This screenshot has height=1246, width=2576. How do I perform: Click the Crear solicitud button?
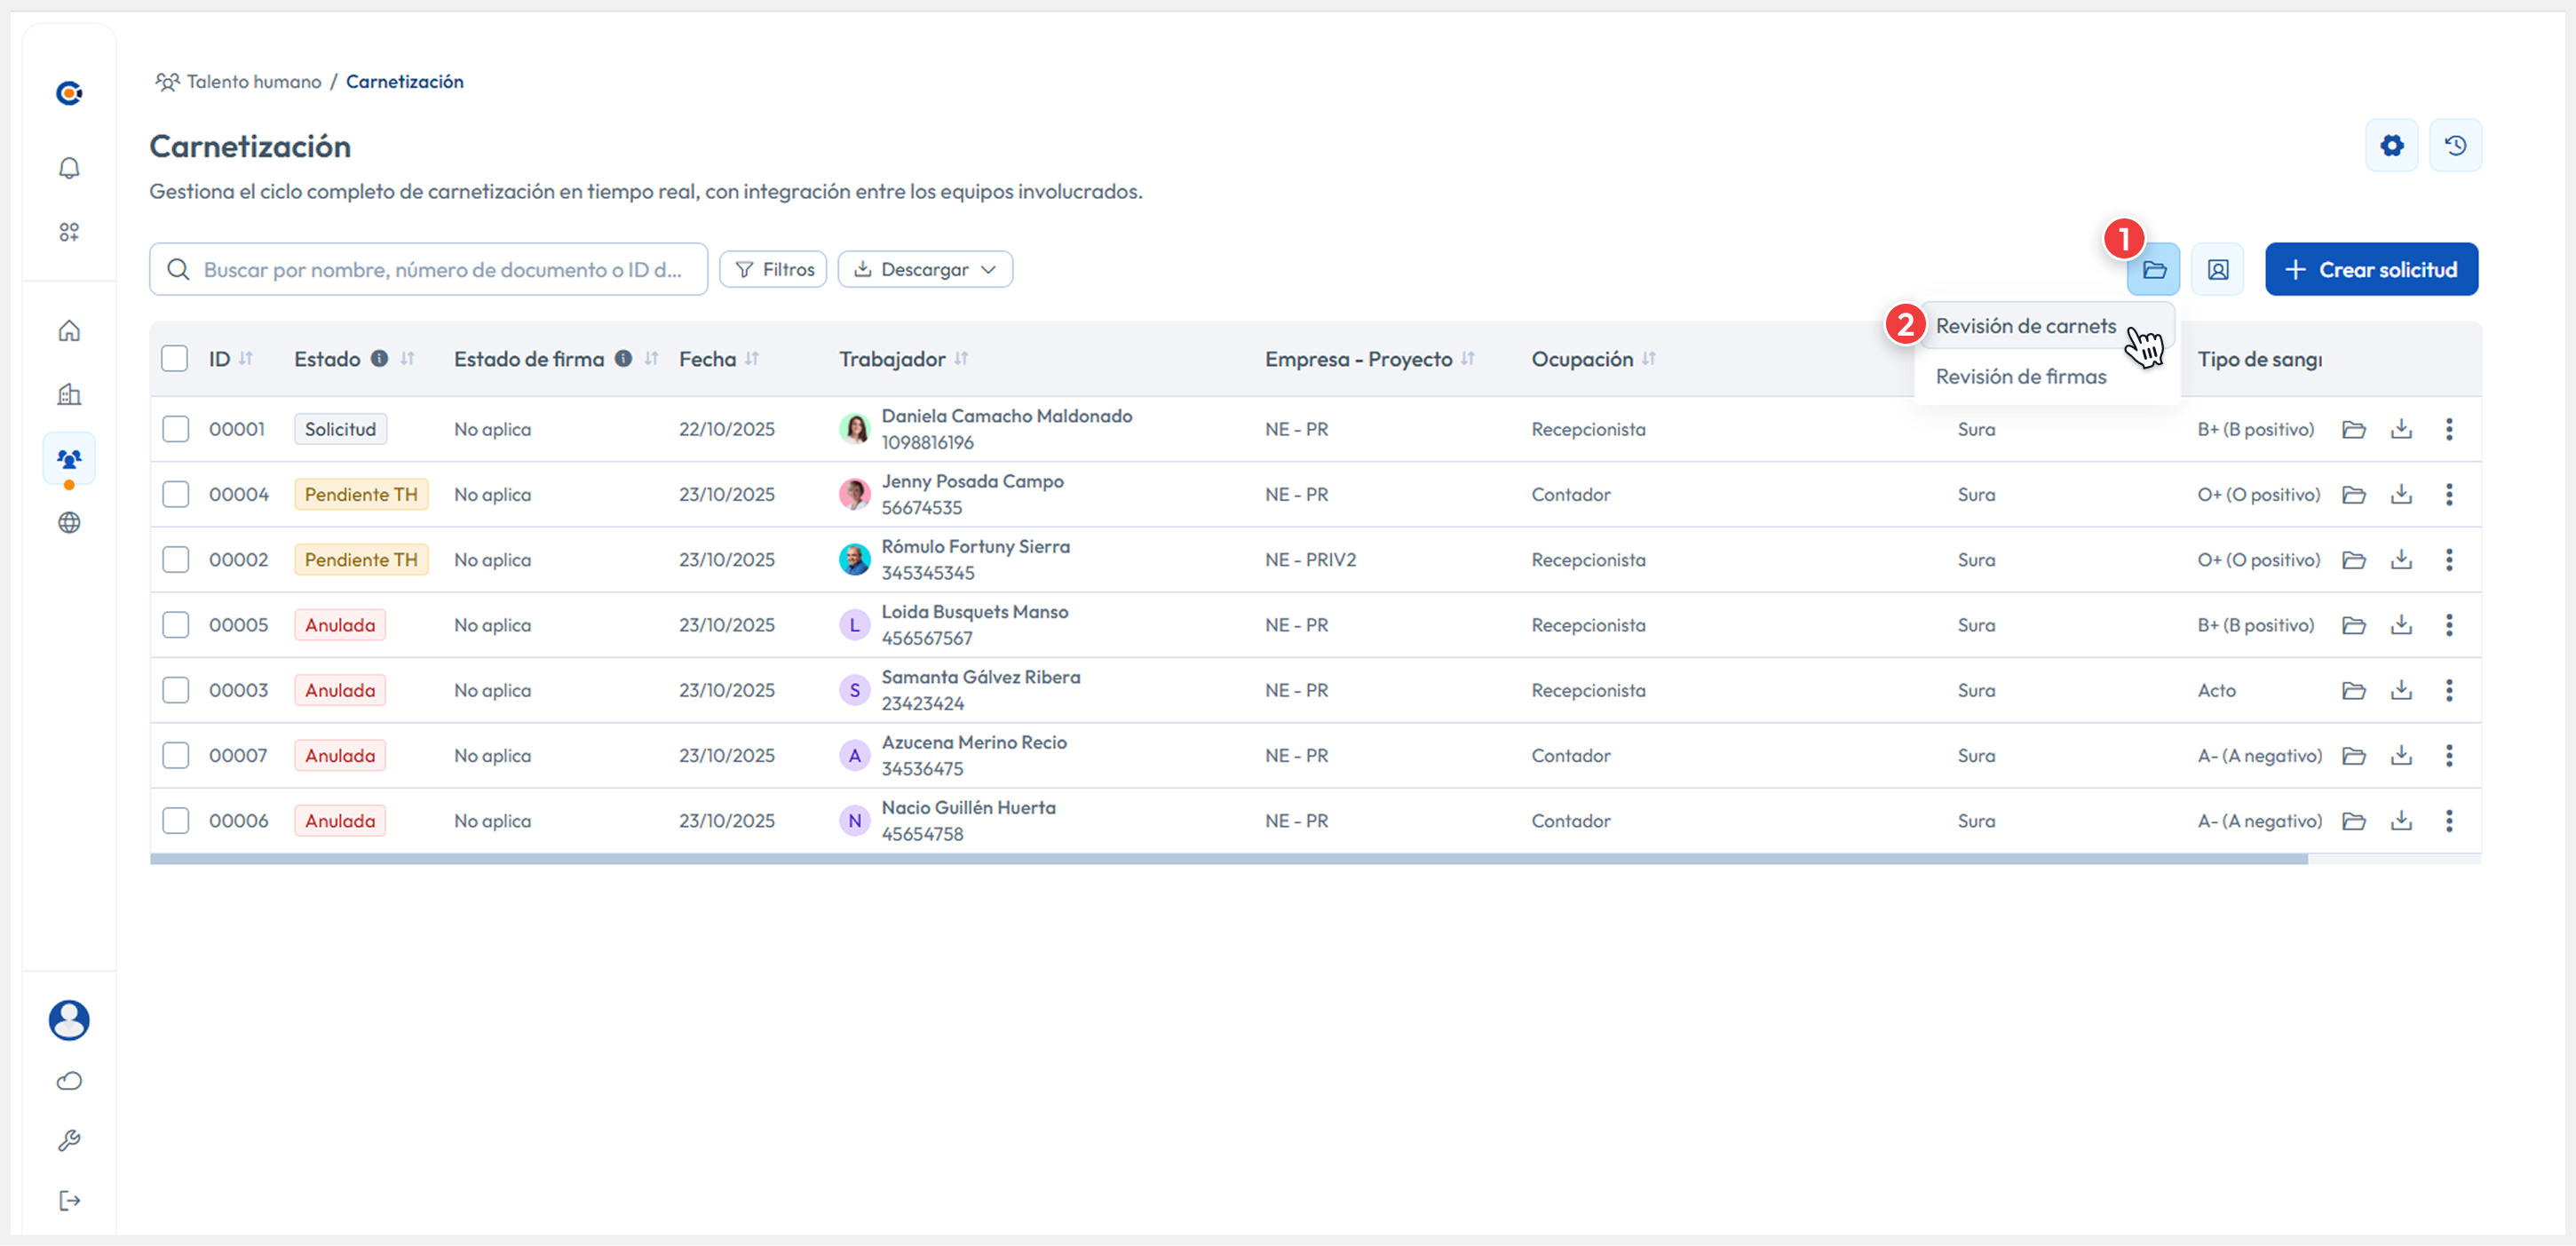pos(2371,270)
